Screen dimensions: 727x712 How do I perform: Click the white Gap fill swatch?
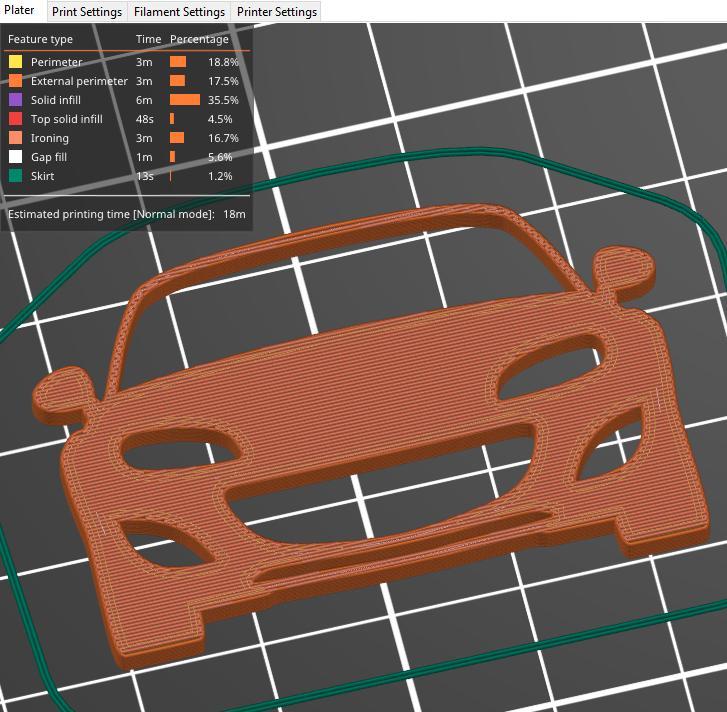click(x=15, y=157)
